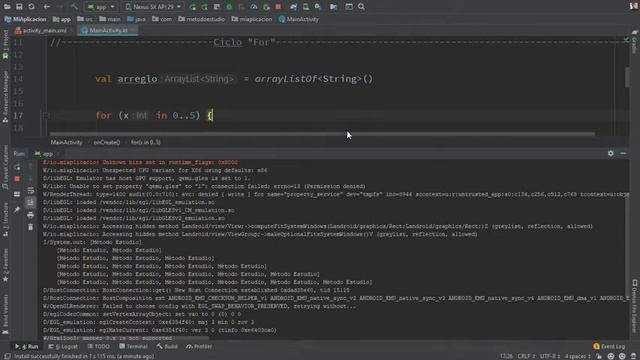The height and width of the screenshot is (360, 640).
Task: Build project with the hammer icon
Action: [74, 7]
